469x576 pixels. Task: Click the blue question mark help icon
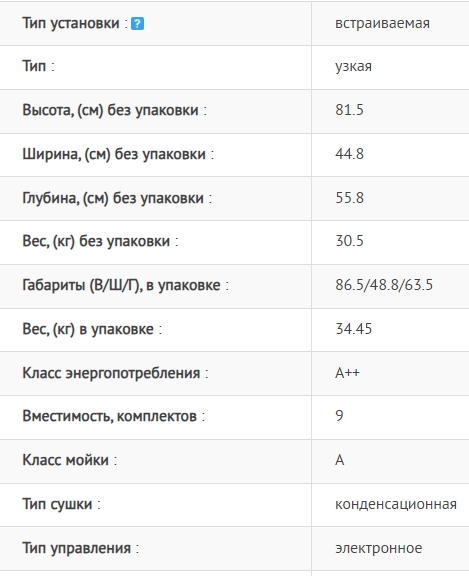137,24
